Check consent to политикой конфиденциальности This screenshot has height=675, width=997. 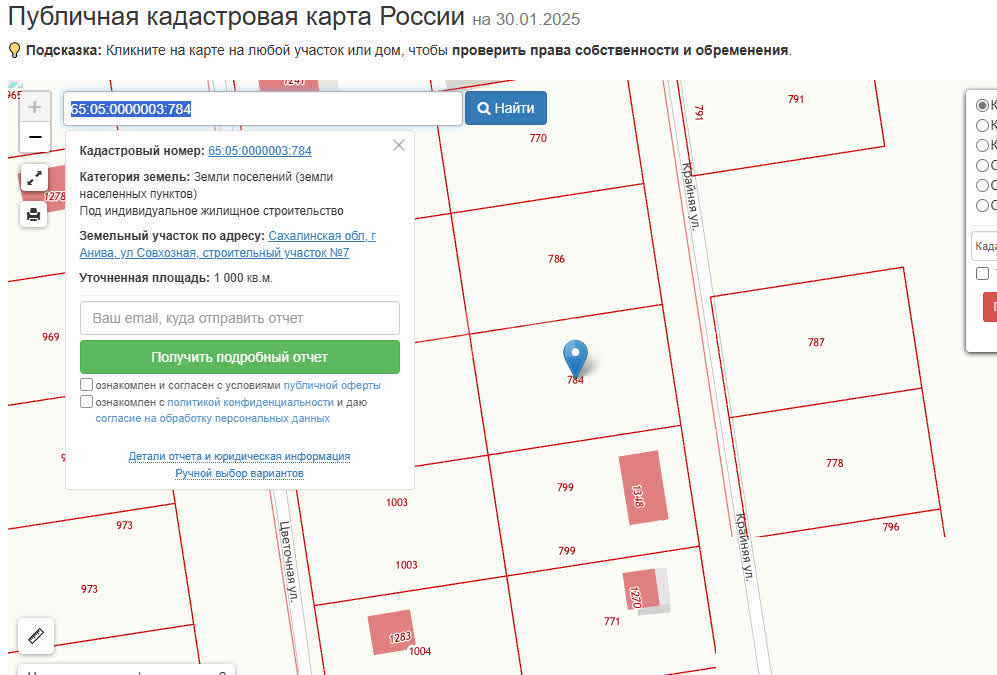point(85,402)
